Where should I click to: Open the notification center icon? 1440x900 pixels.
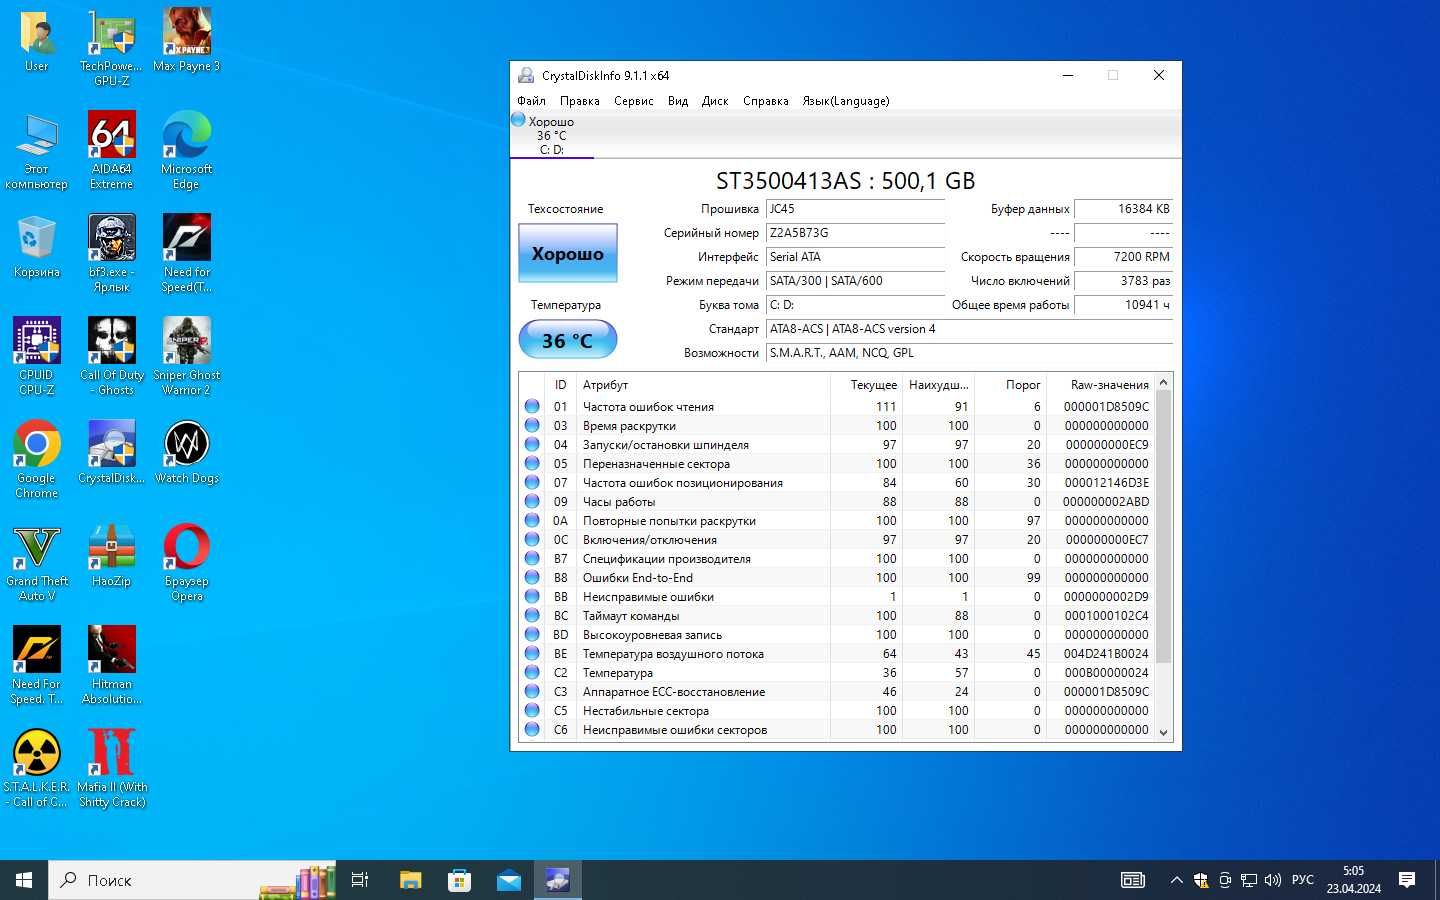tap(1407, 880)
